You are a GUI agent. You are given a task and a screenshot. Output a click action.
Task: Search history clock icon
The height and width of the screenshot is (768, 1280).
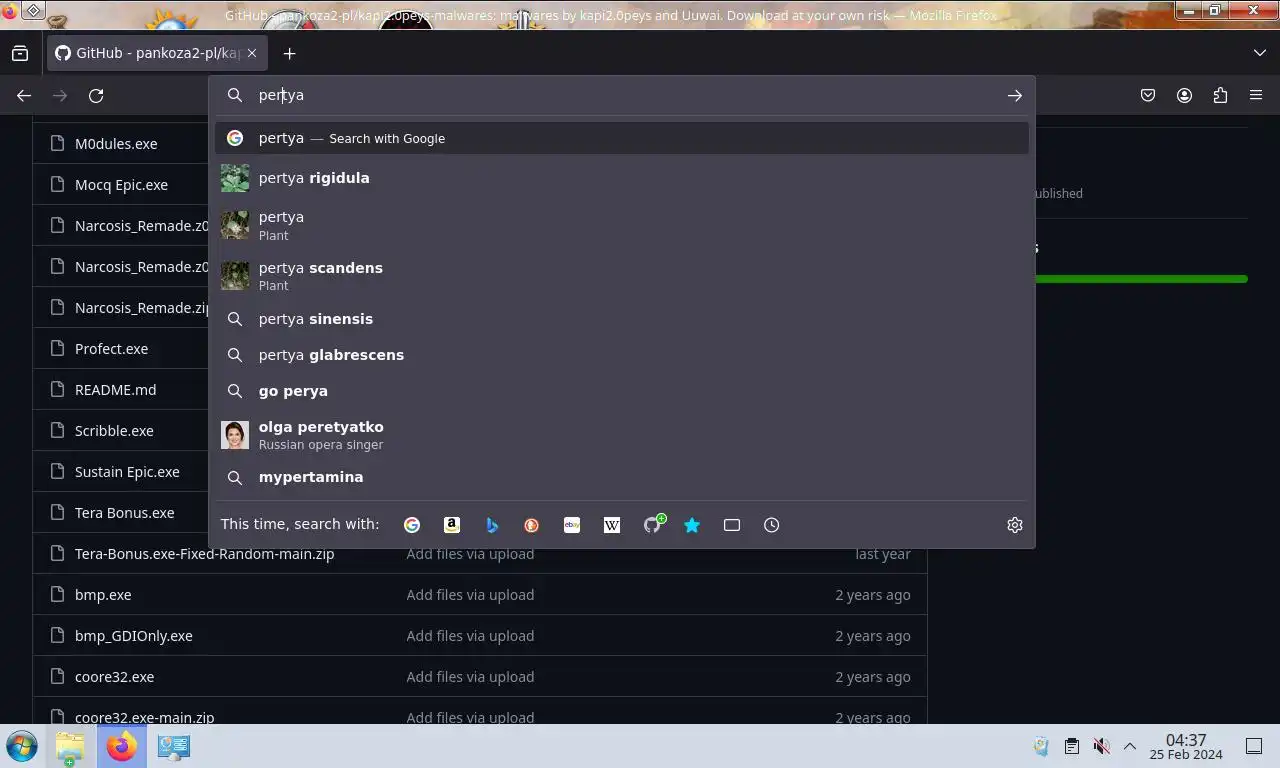pos(772,525)
